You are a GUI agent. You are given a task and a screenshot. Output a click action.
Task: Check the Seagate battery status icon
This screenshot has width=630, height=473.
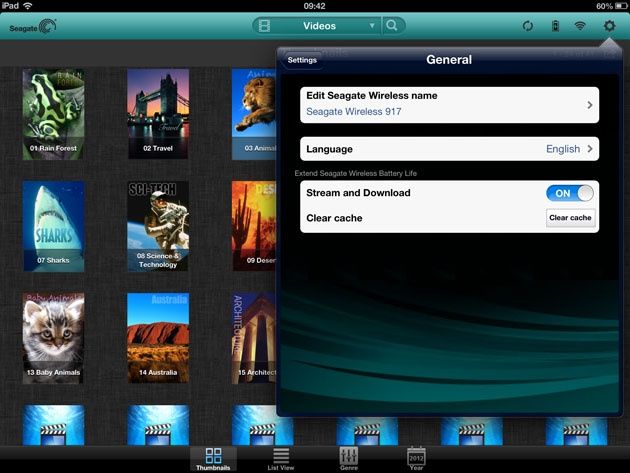pos(555,26)
